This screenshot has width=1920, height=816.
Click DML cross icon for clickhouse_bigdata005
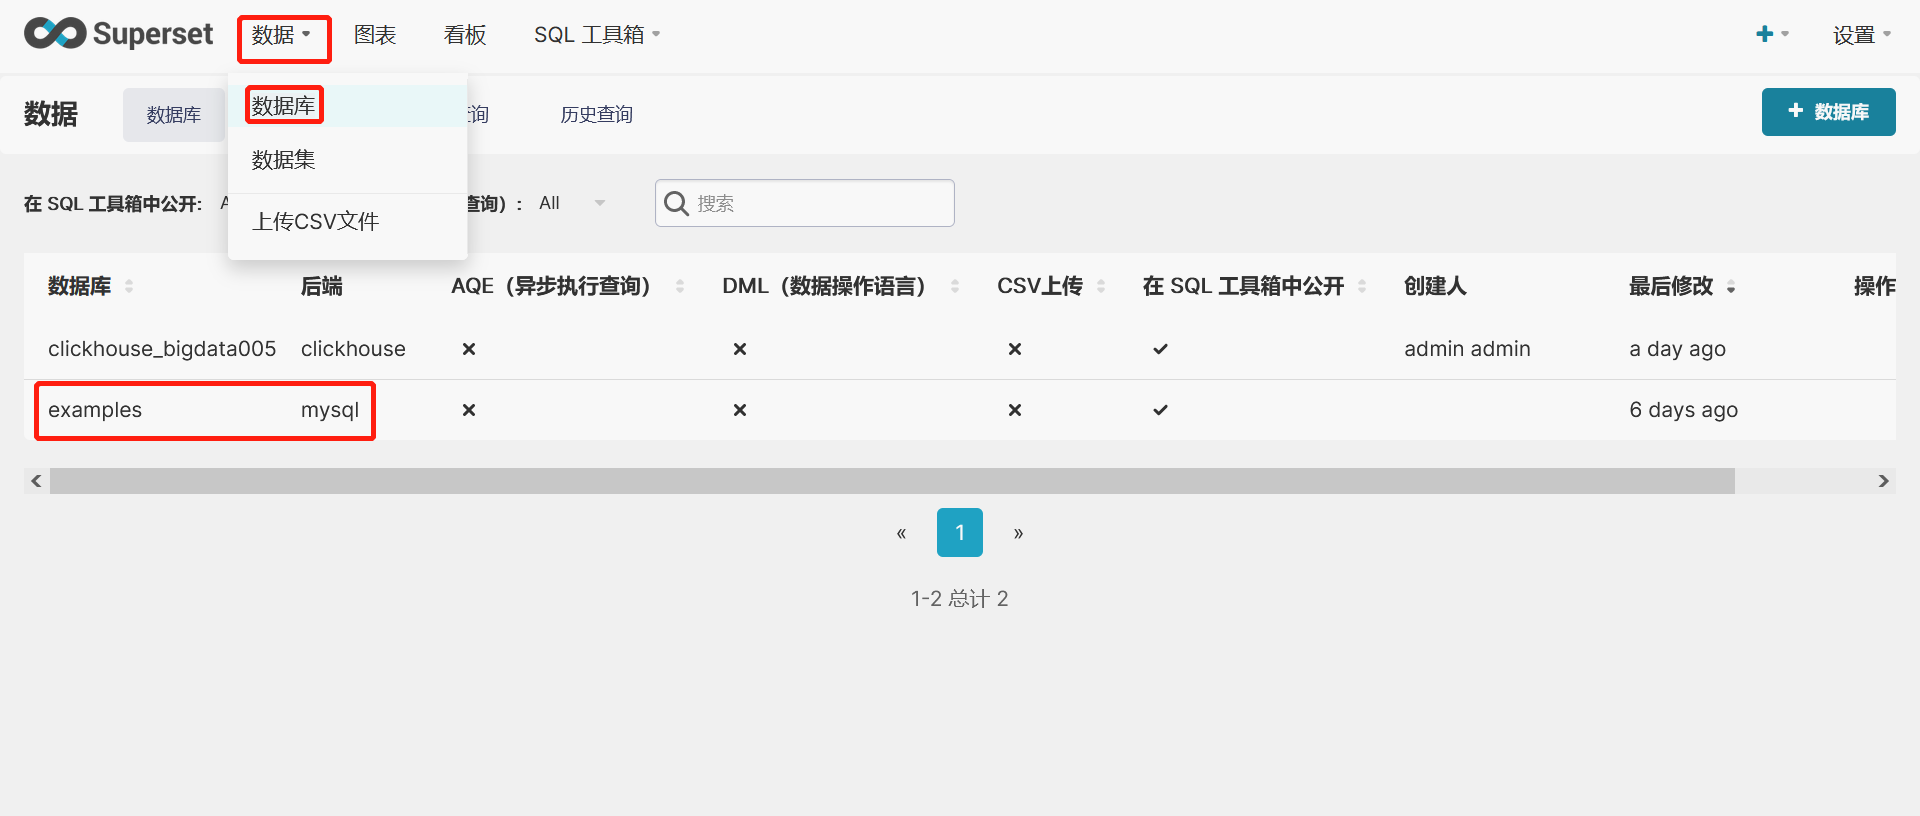pyautogui.click(x=740, y=349)
